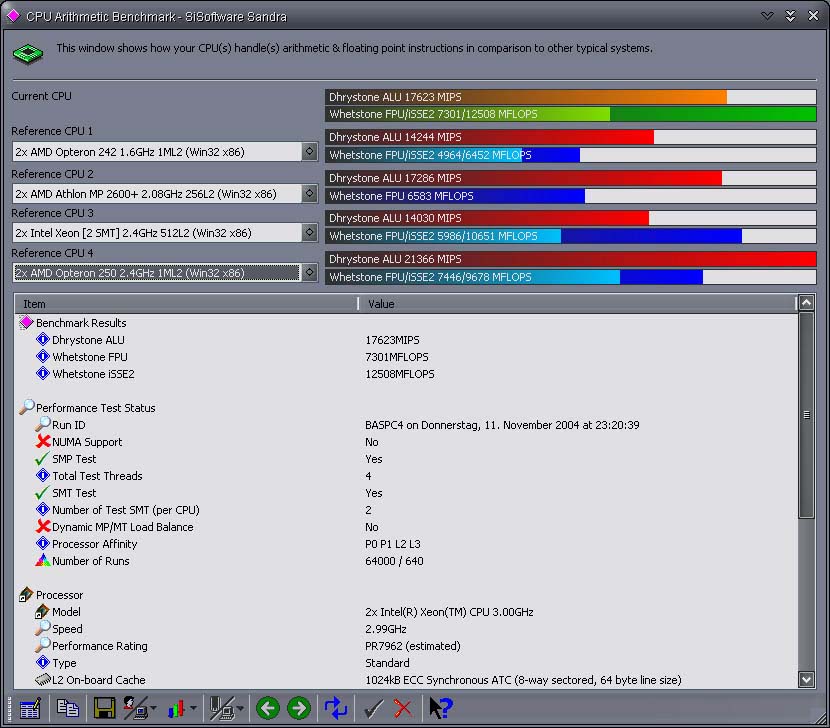Screen dimensions: 830x728
Task: Click the Whetstone 7301/12508 MFLOPS green bar
Action: (x=571, y=114)
